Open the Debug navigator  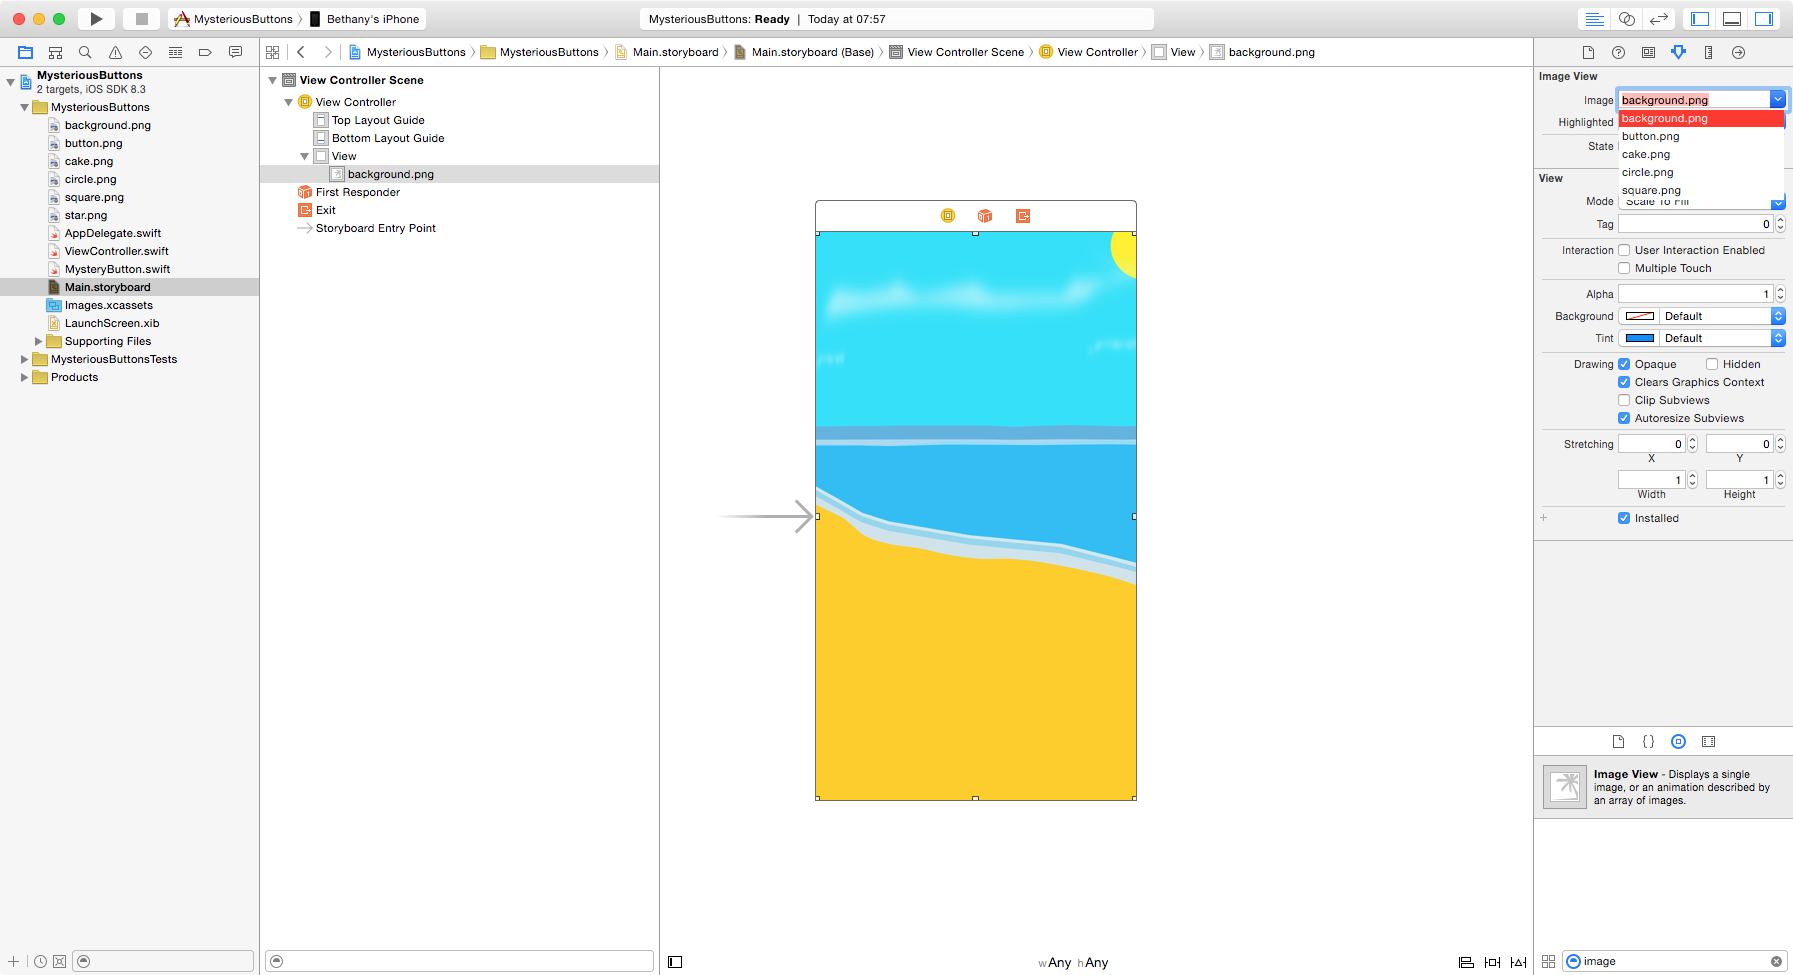175,52
